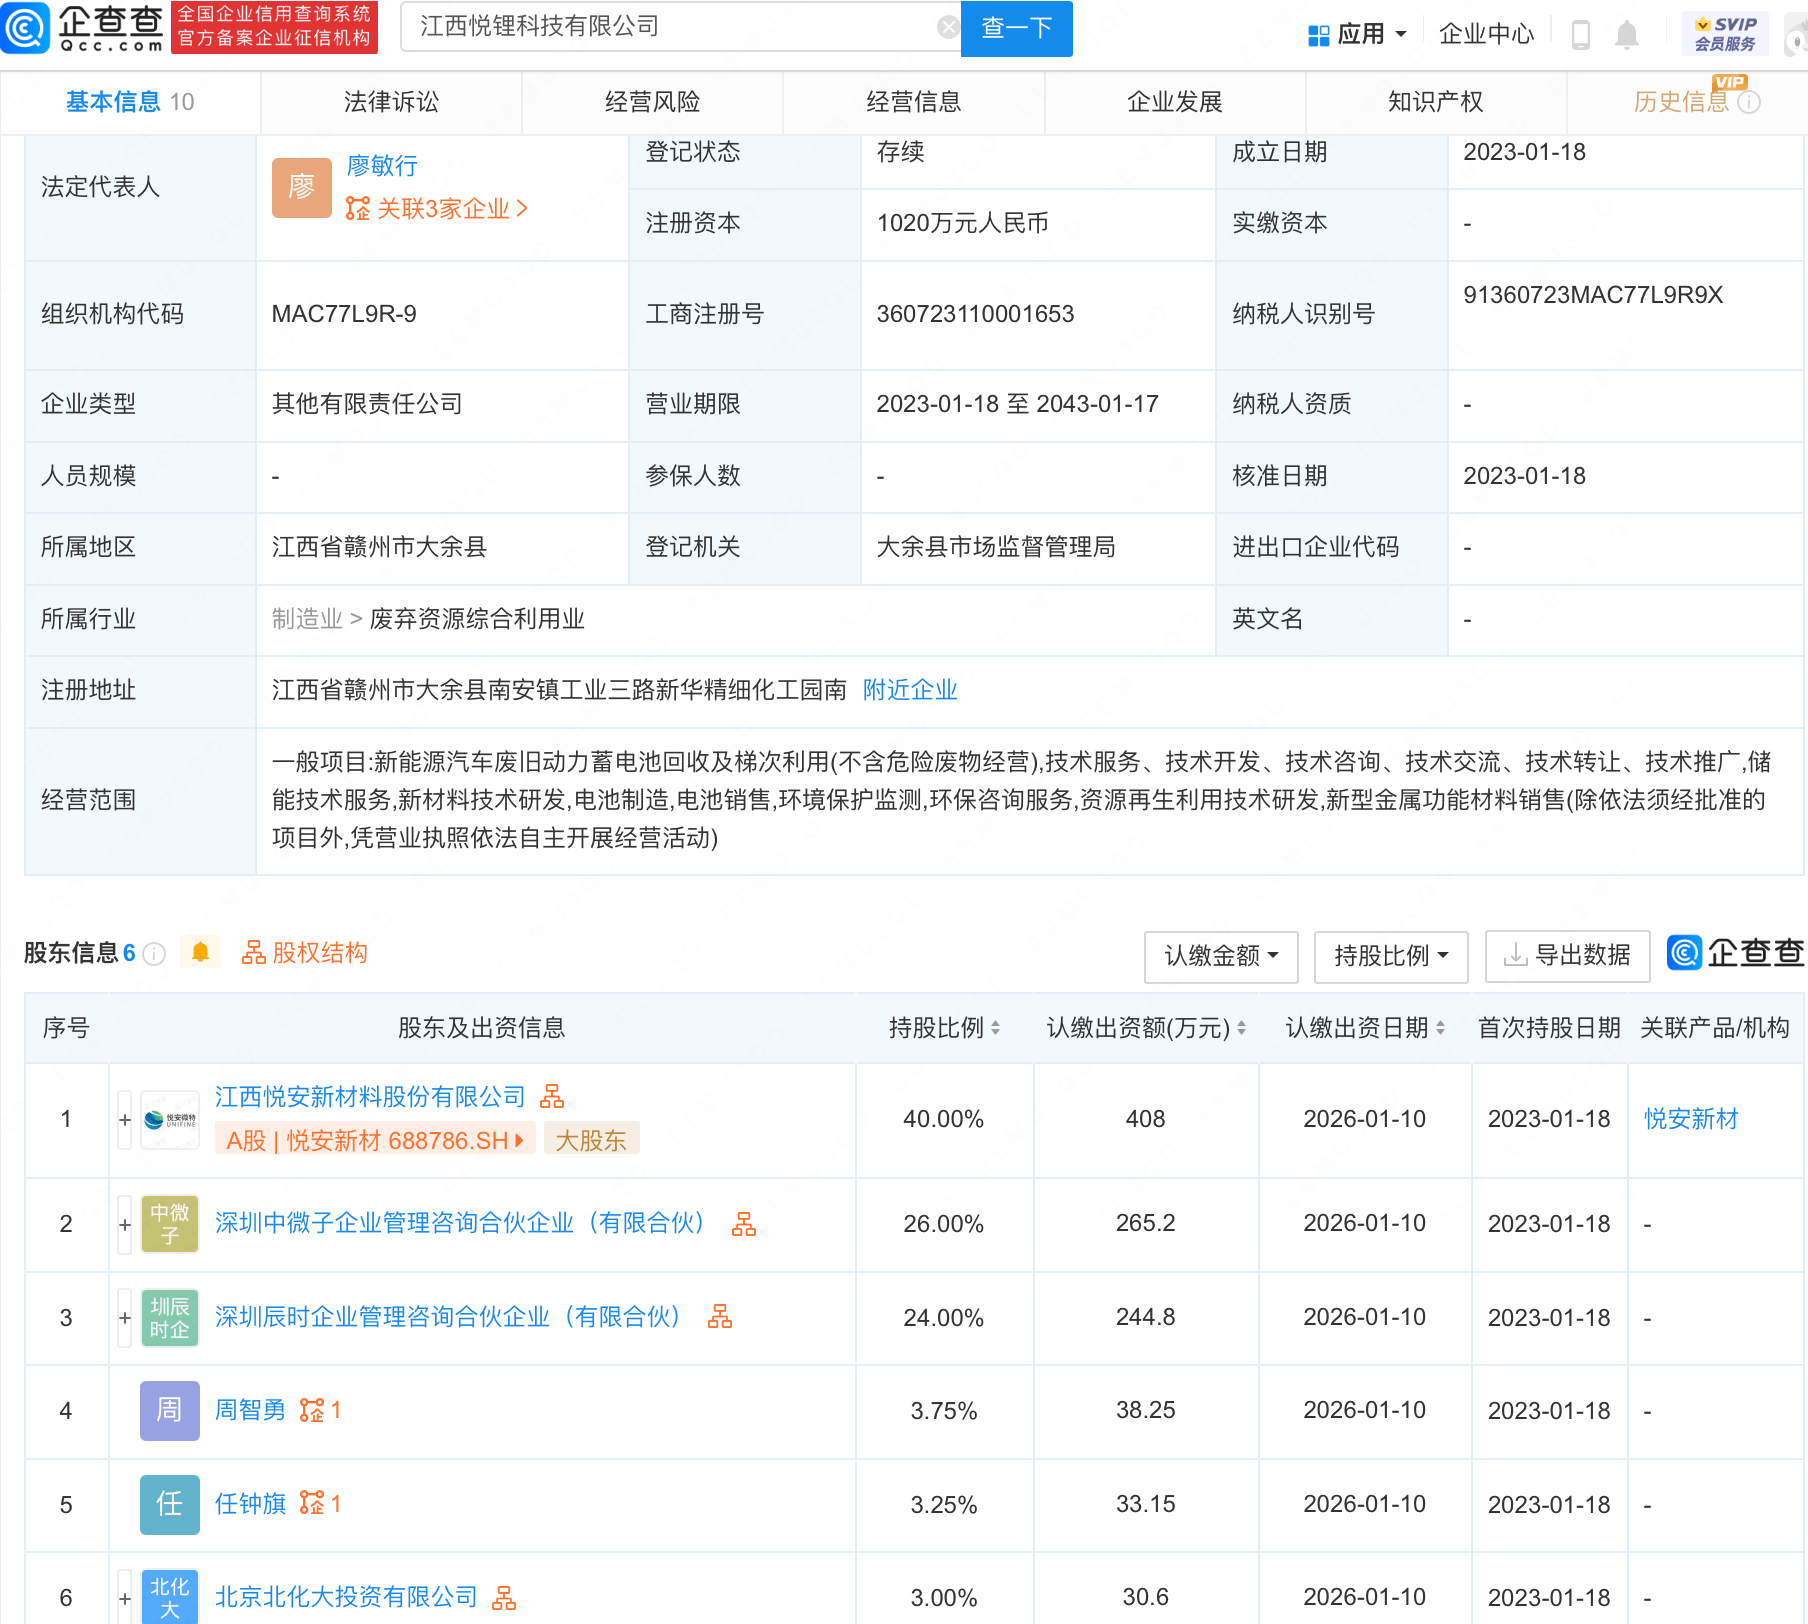The height and width of the screenshot is (1624, 1808).
Task: Select the tax ID 91360723MAC77L9R9X
Action: 1593,295
